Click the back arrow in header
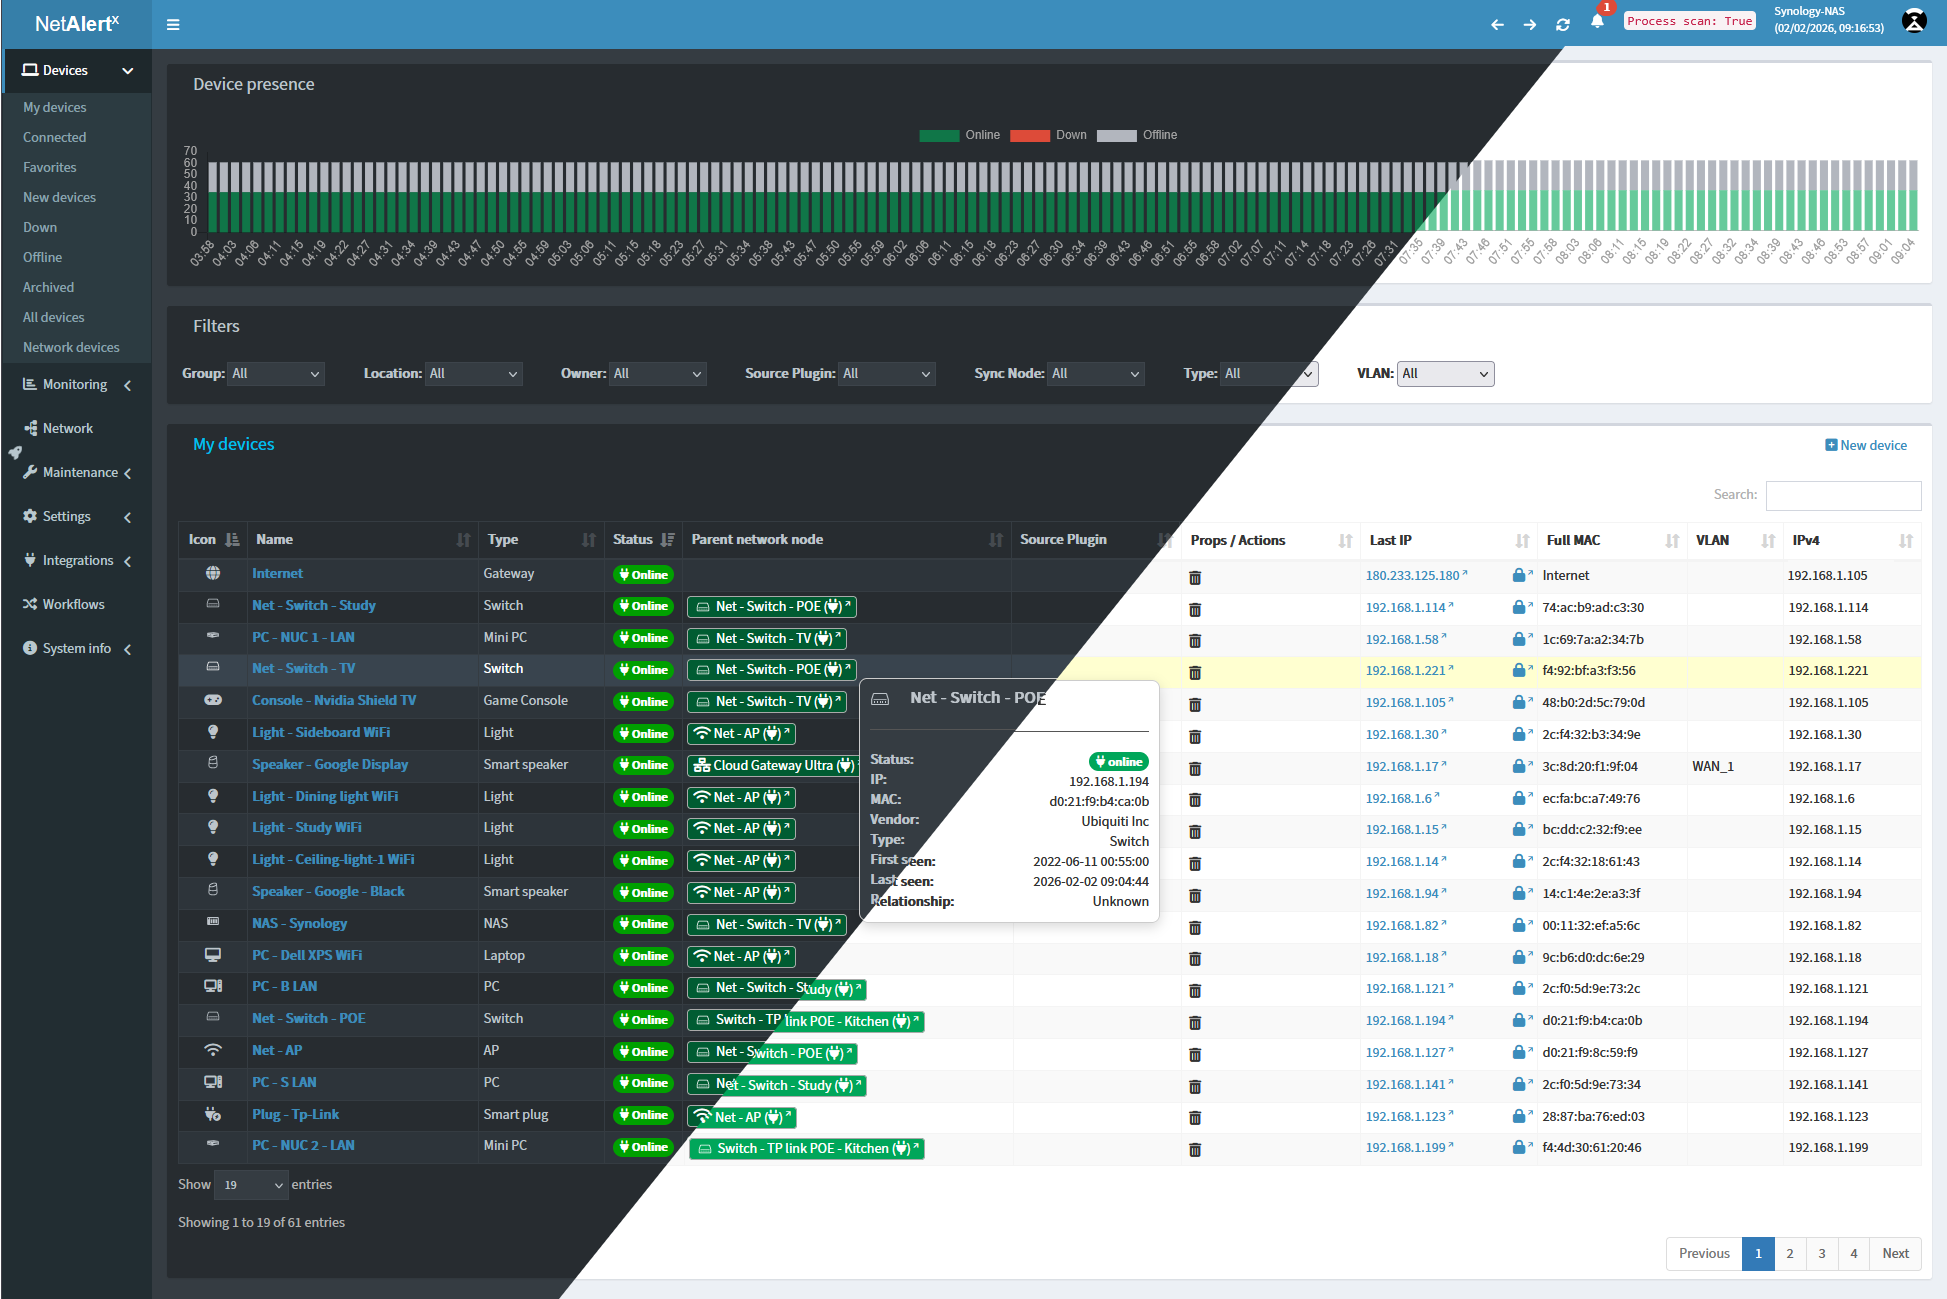 pyautogui.click(x=1497, y=24)
